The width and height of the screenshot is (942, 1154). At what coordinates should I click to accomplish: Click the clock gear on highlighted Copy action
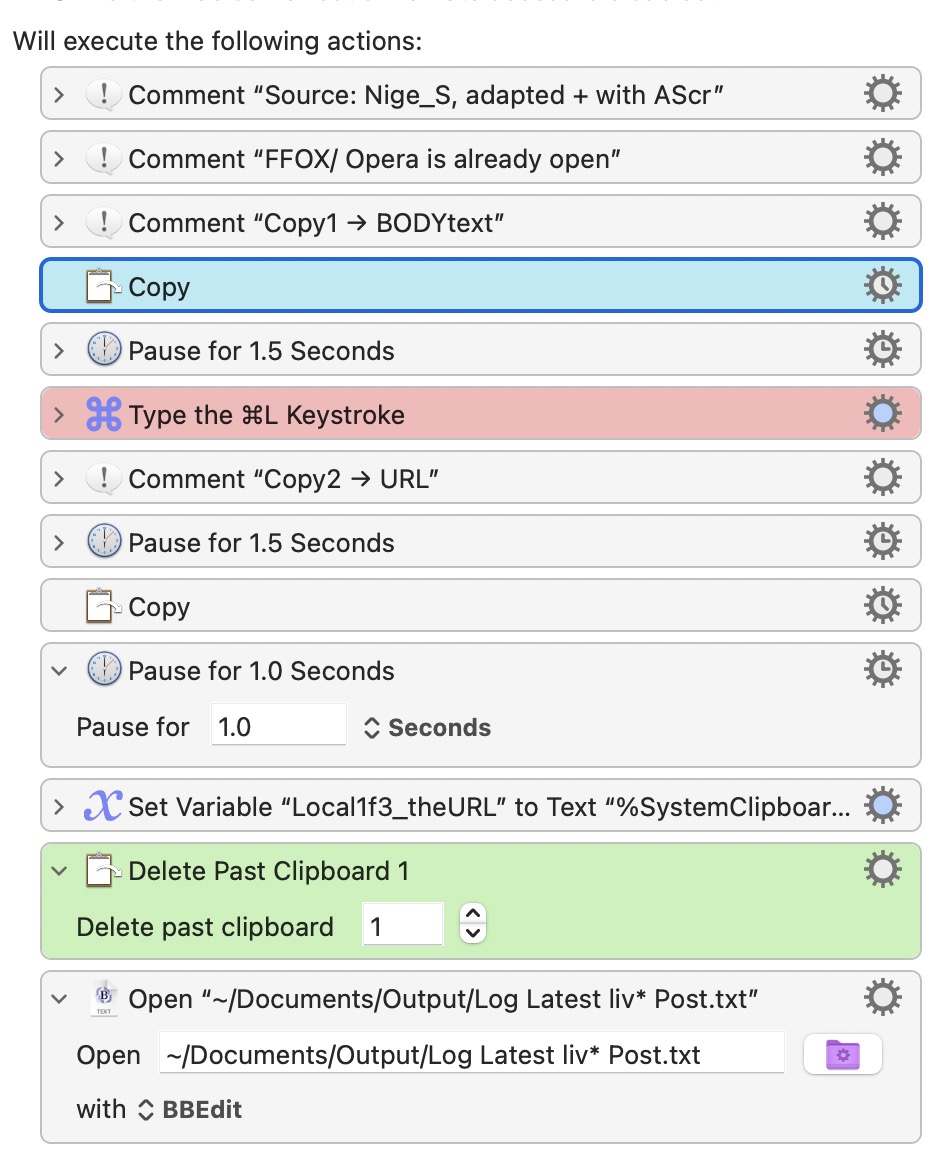pyautogui.click(x=881, y=287)
